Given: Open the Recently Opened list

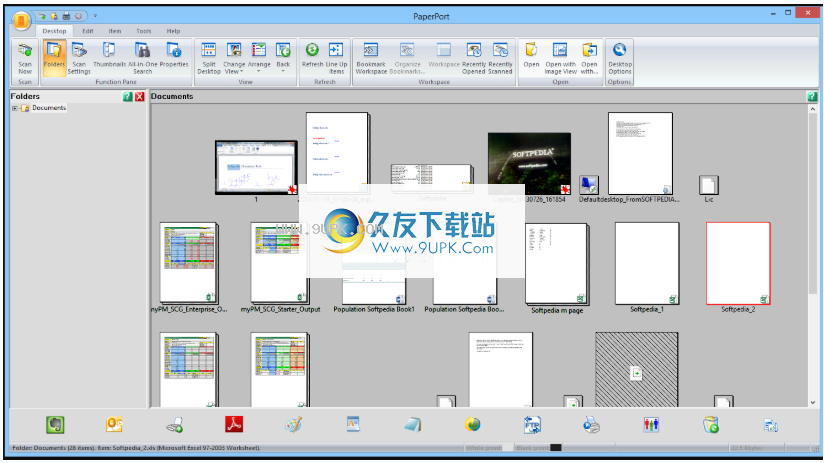Looking at the screenshot, I should pos(473,58).
